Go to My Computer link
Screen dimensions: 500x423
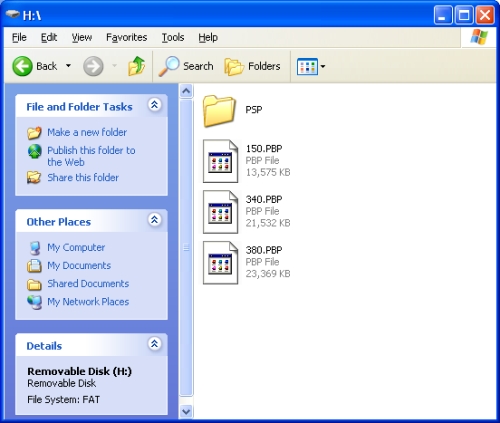click(x=76, y=247)
